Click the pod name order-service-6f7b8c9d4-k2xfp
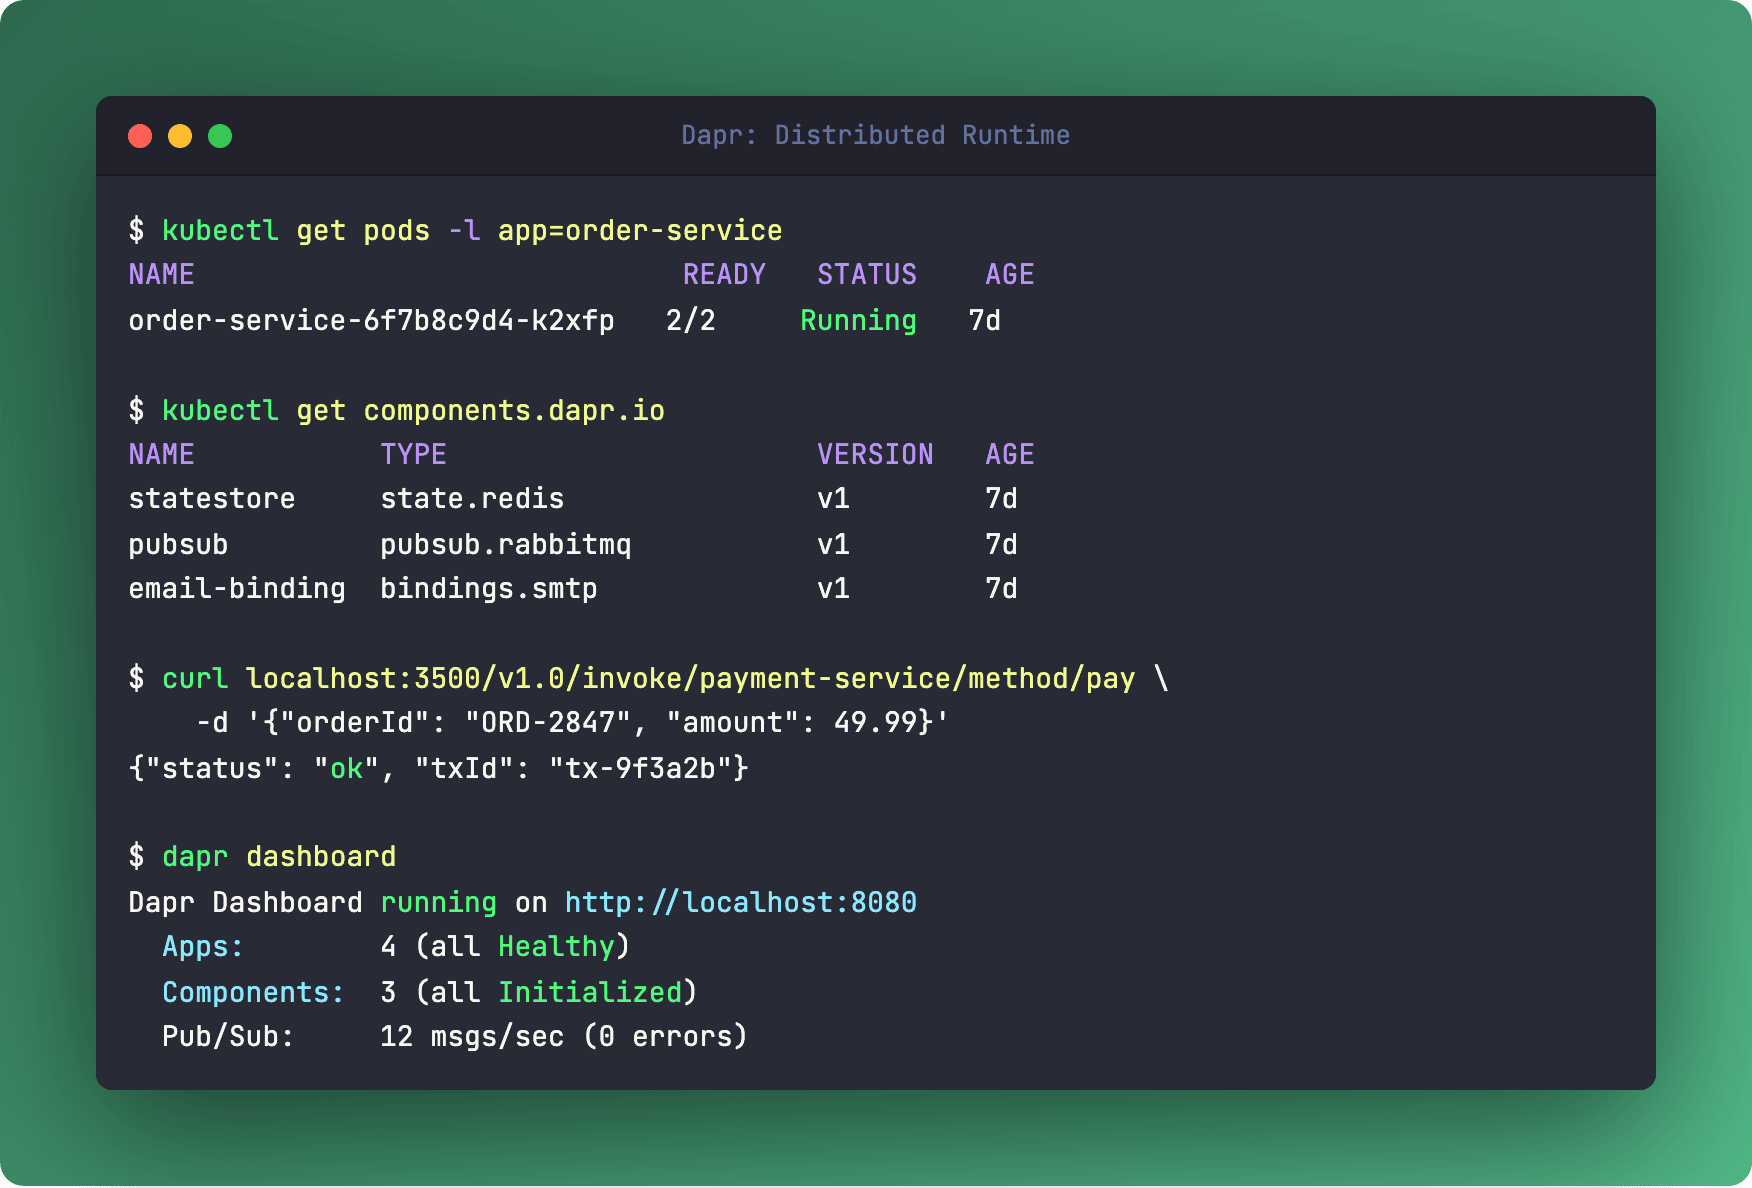Image resolution: width=1752 pixels, height=1188 pixels. pyautogui.click(x=371, y=320)
